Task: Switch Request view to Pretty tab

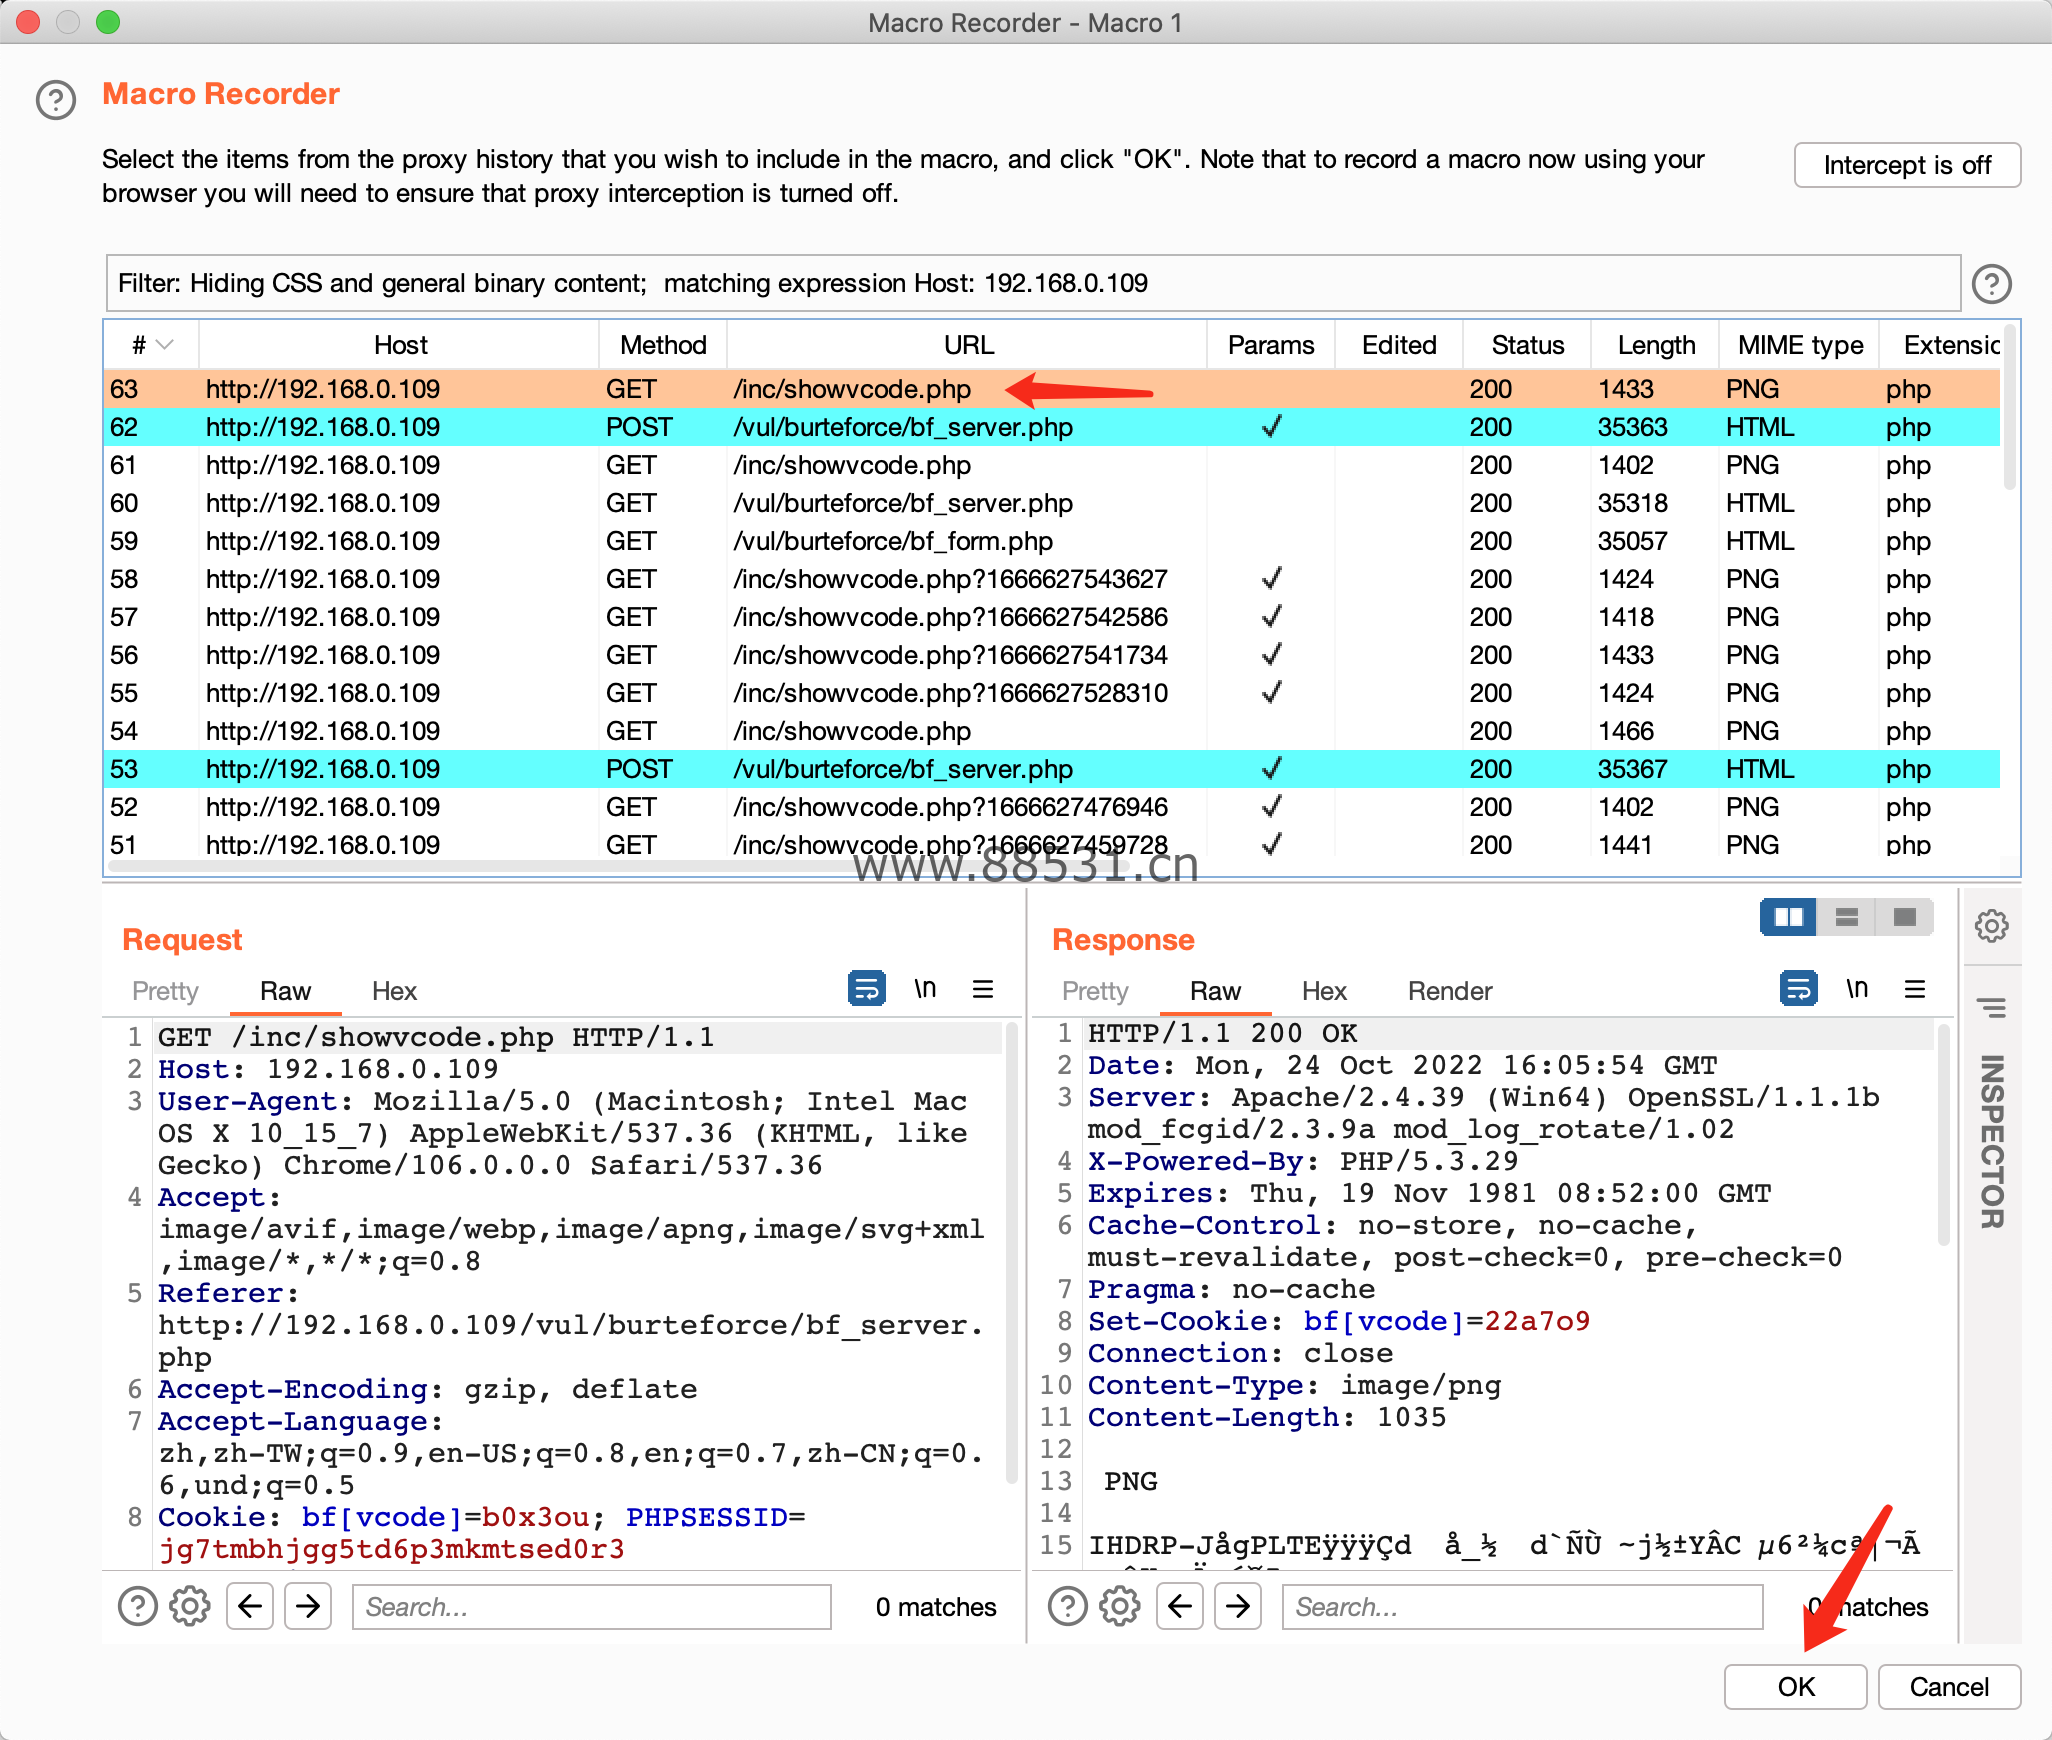Action: [165, 991]
